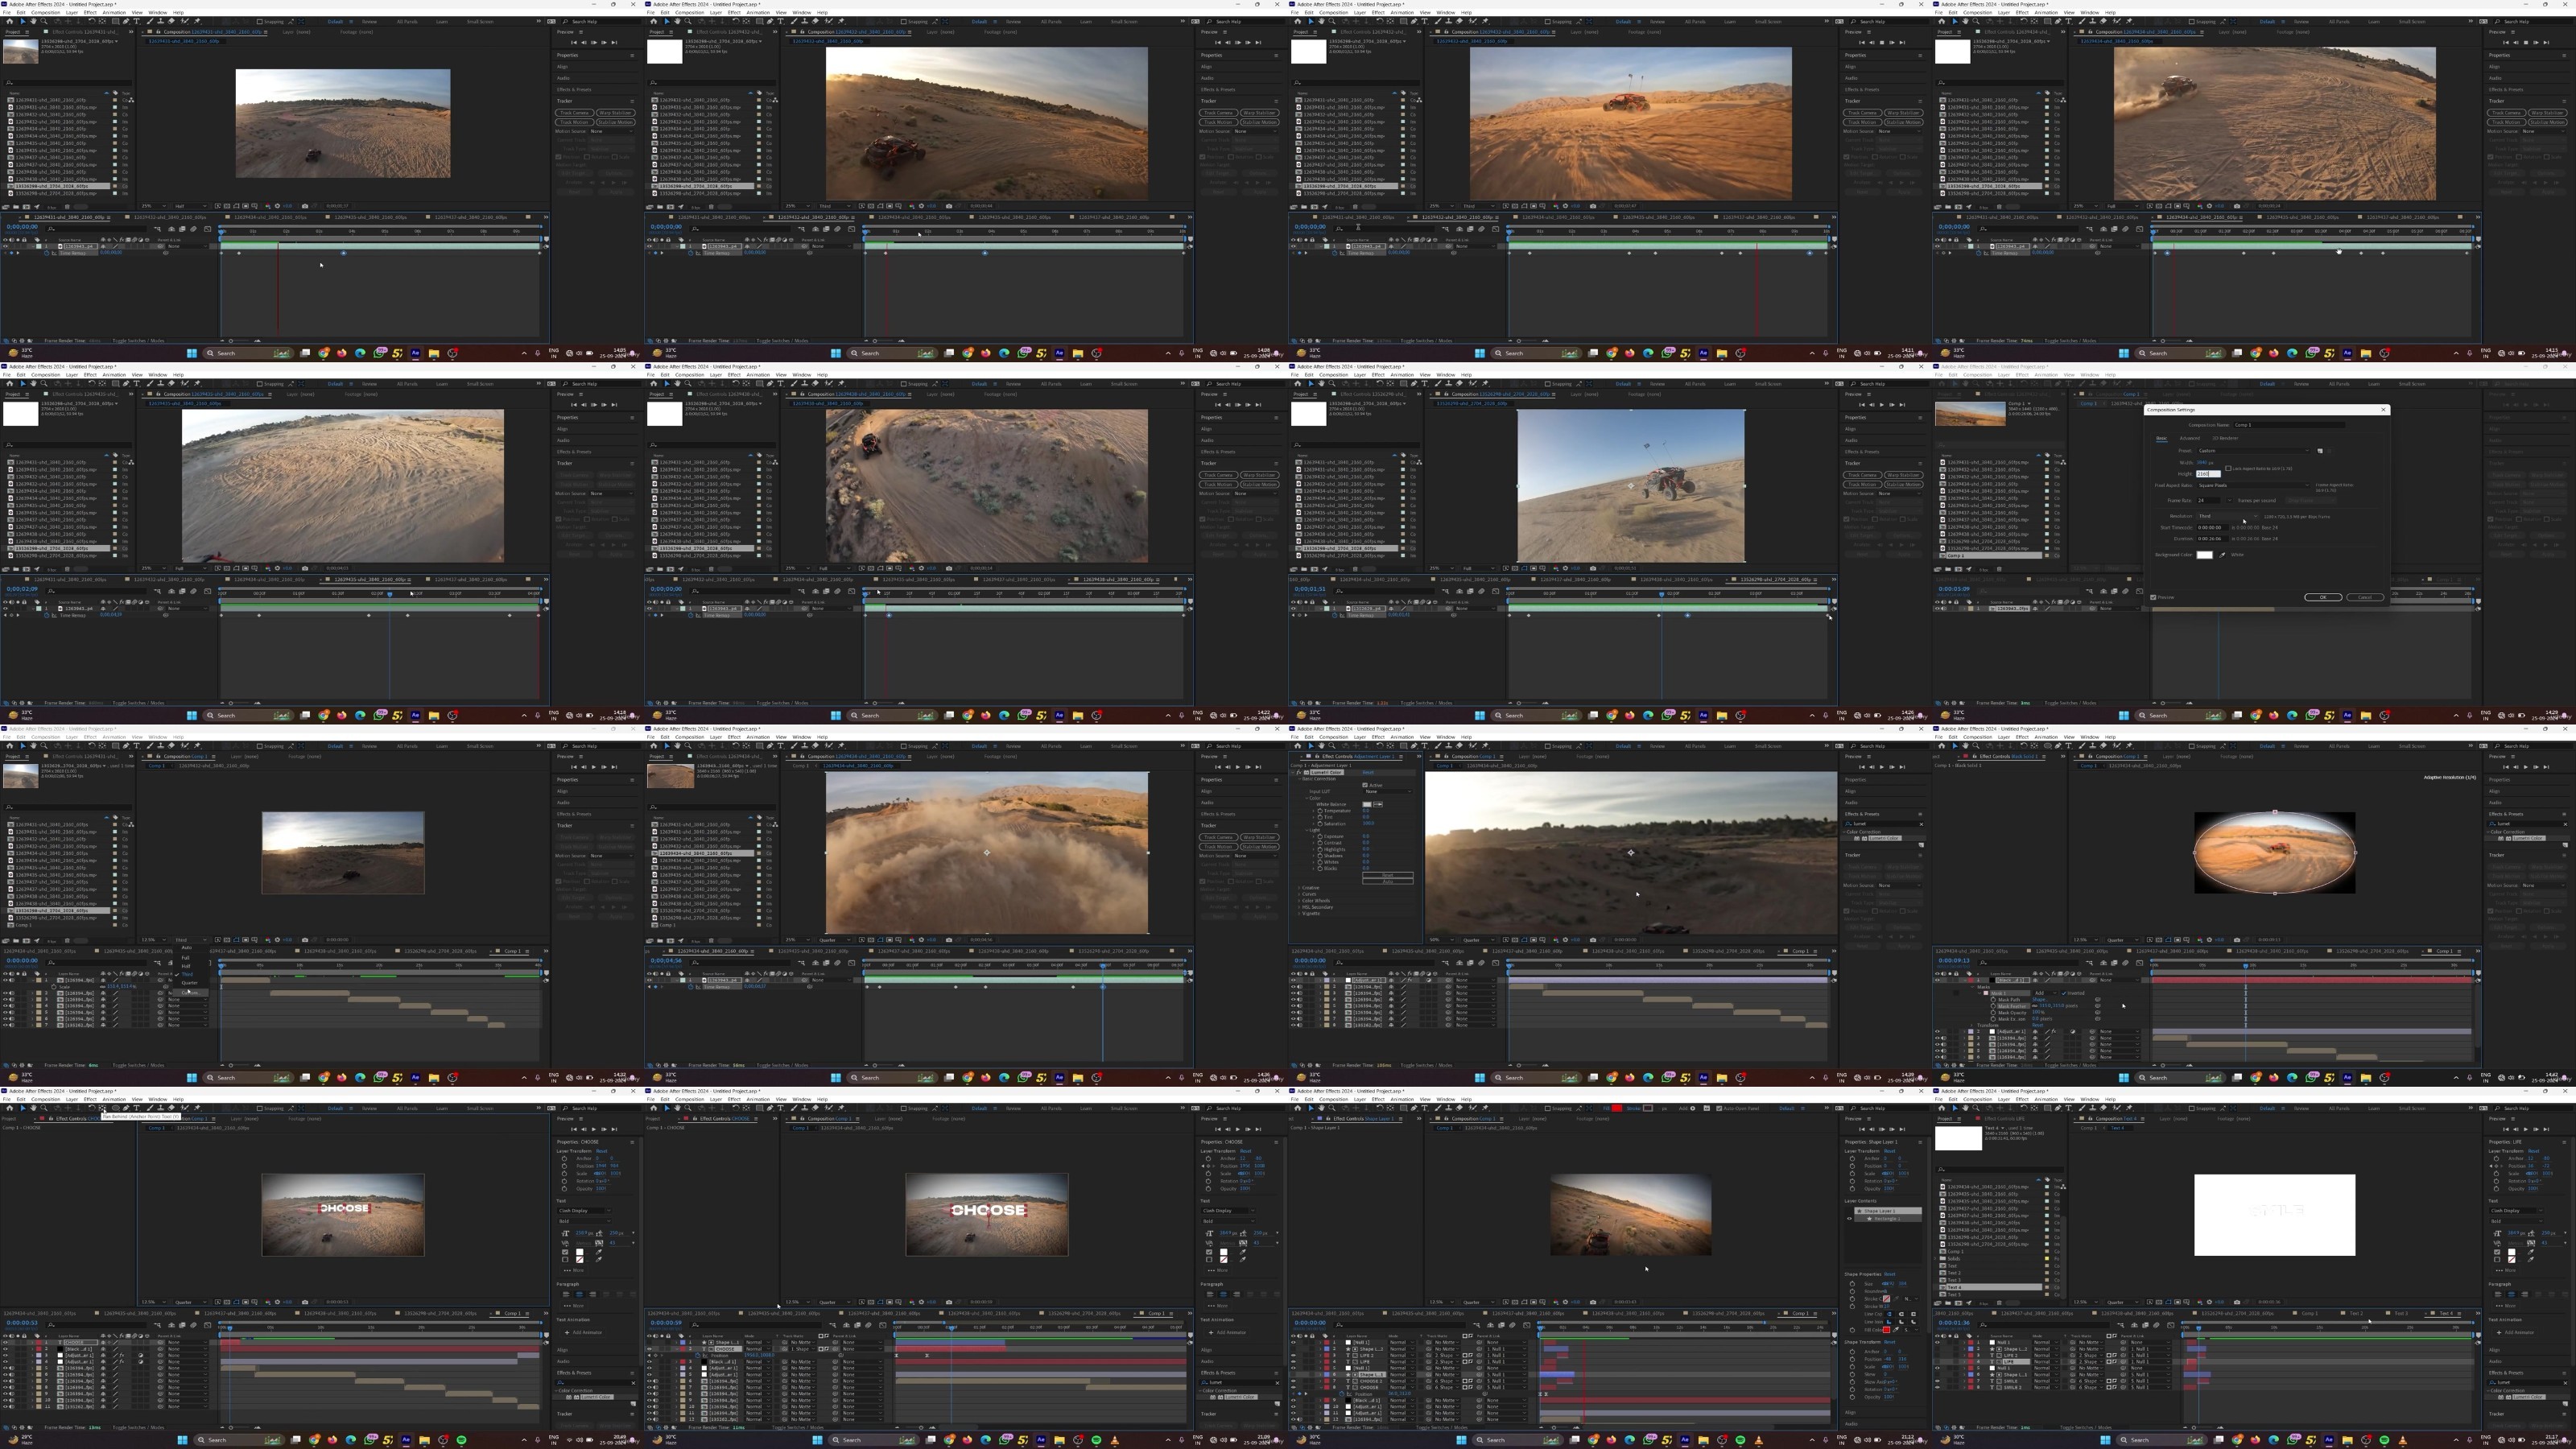Select Puppet Pin tool in Pan Behind tooltip window

(198, 1108)
